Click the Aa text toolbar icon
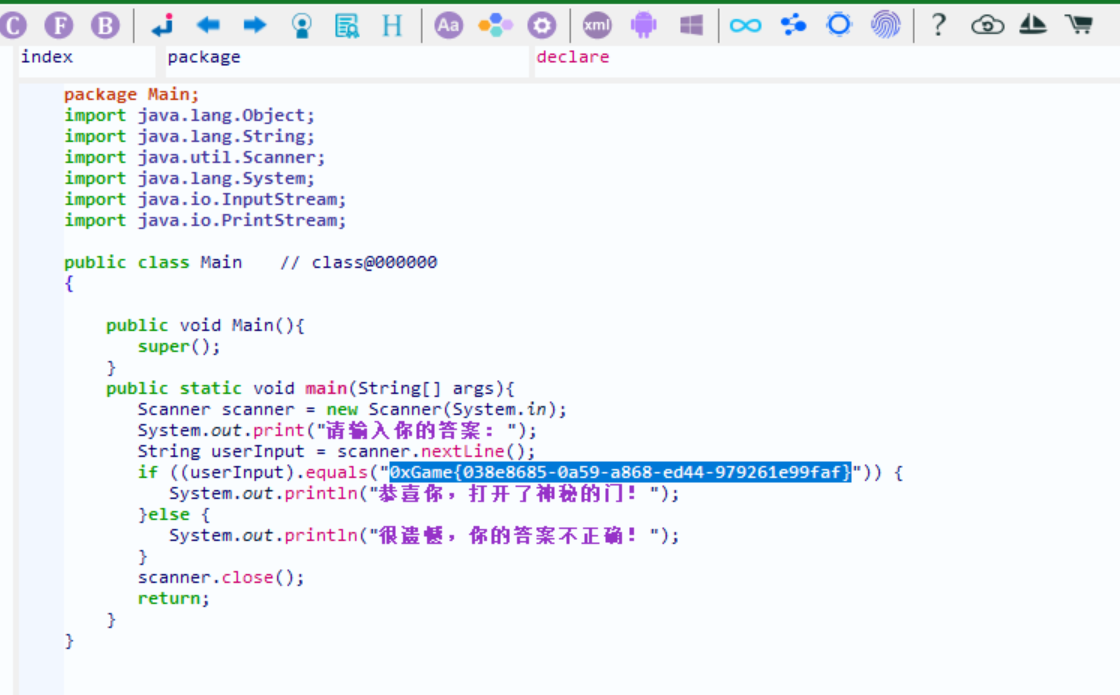The height and width of the screenshot is (695, 1120). [449, 25]
